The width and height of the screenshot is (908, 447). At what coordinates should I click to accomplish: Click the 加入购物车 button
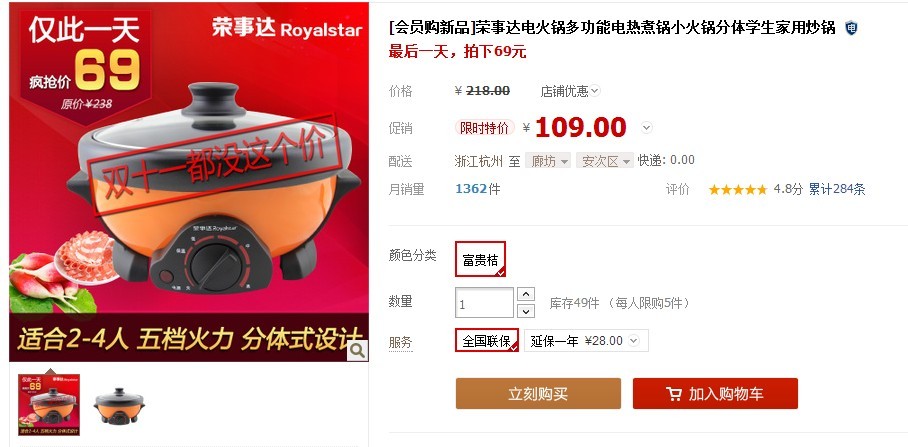click(x=715, y=394)
